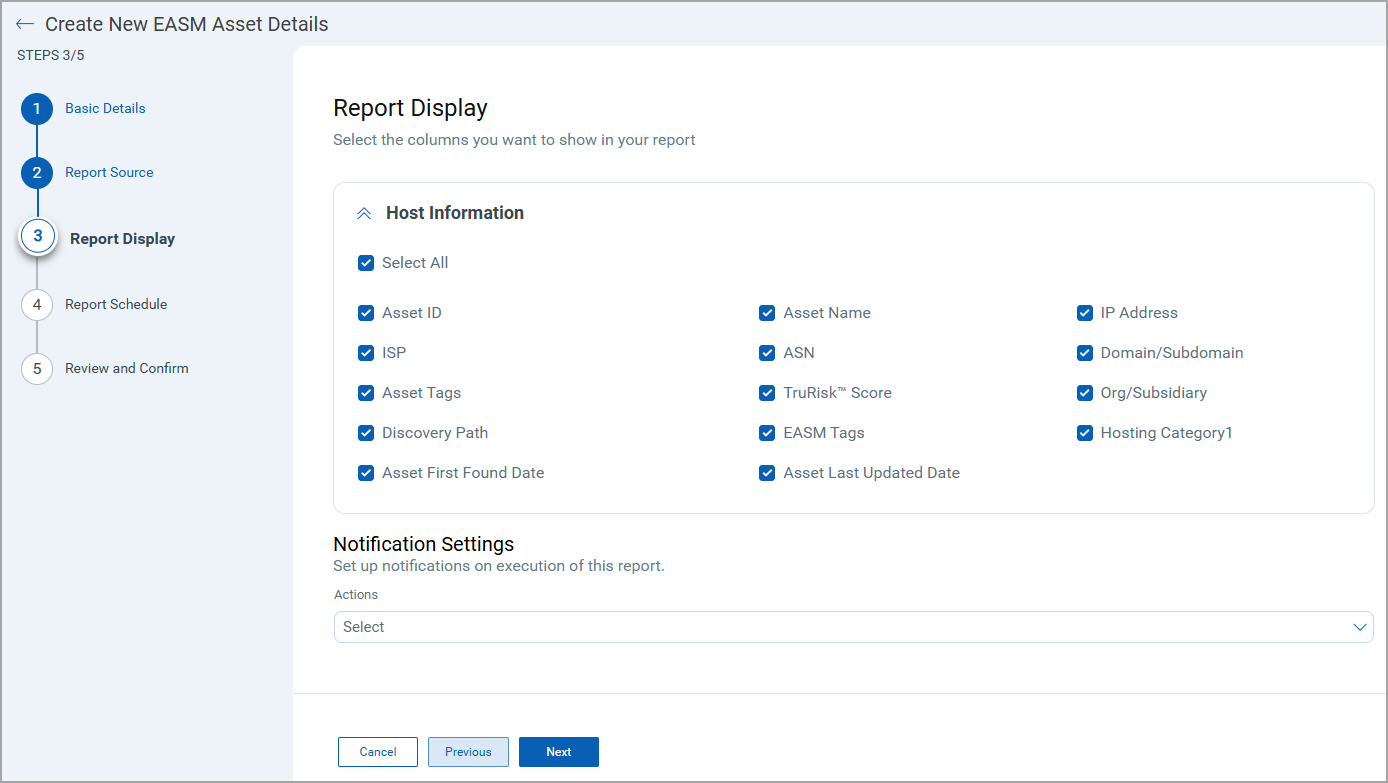Viewport: 1388px width, 783px height.
Task: Uncheck the Asset ID checkbox
Action: tap(366, 313)
